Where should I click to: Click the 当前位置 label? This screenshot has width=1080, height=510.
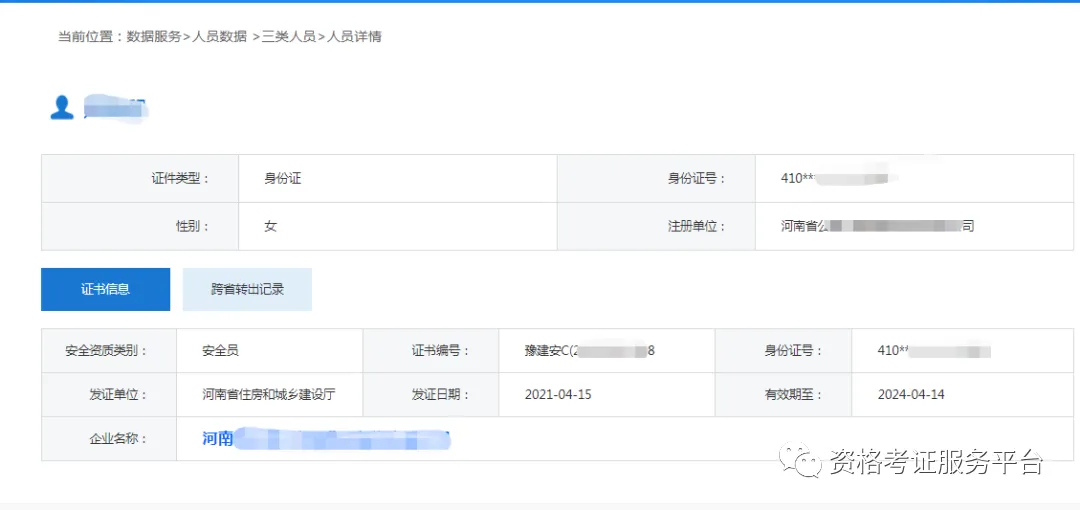point(88,37)
